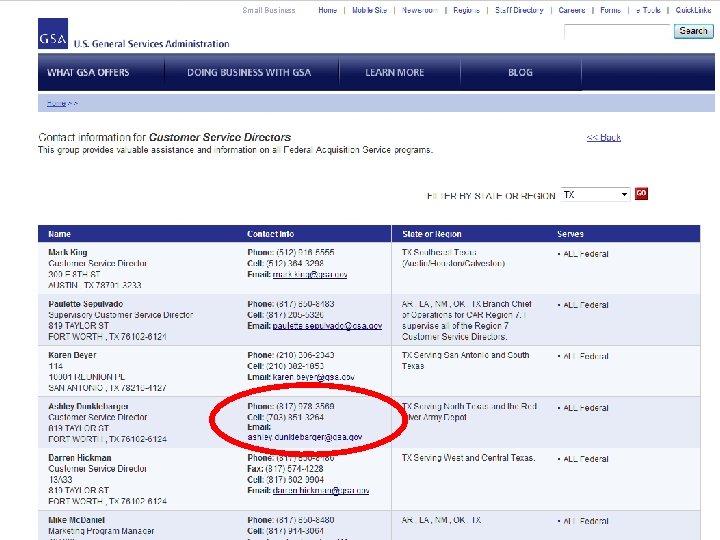Select the name Ashley Dunkleberger
This screenshot has height=540, width=720.
[89, 406]
